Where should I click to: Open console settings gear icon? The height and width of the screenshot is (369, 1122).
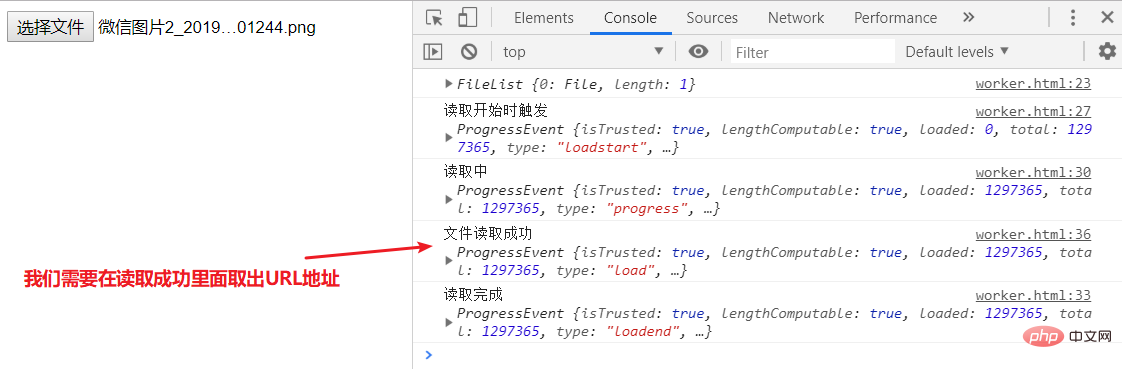coord(1107,51)
